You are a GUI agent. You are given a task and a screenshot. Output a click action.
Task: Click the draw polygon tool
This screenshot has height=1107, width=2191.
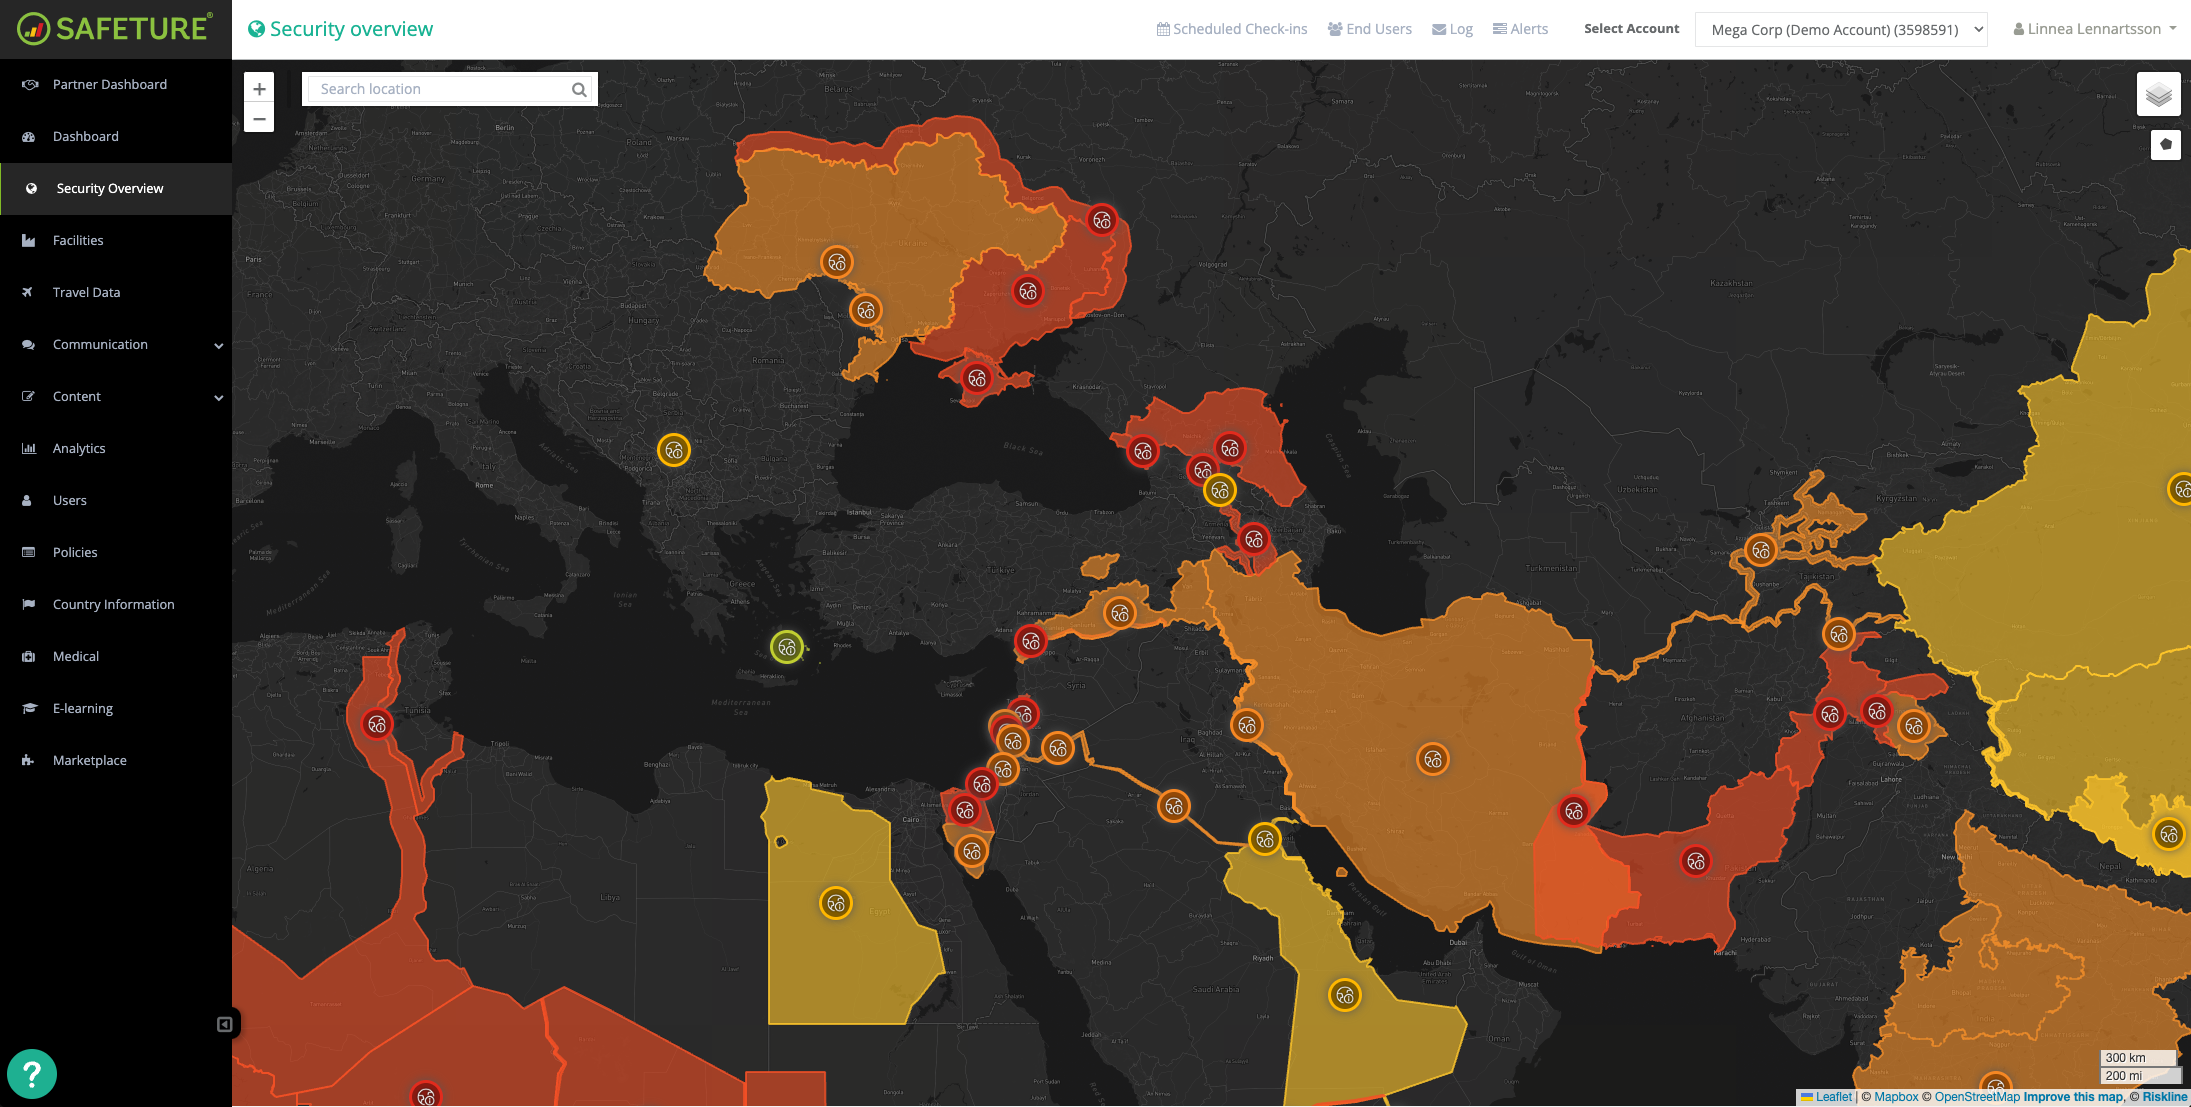2165,144
